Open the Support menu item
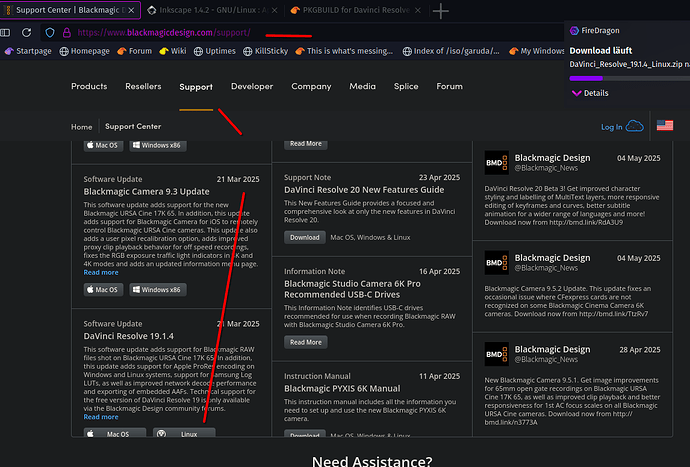This screenshot has height=467, width=690. point(196,87)
